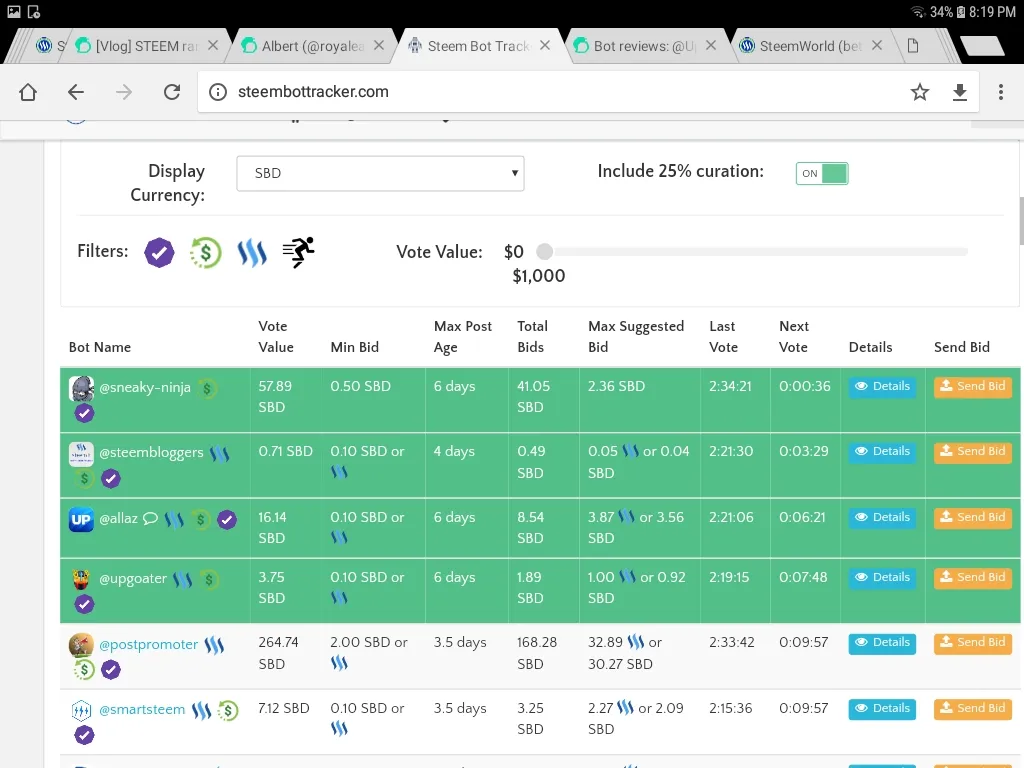Switch to the Albert (@royalea tab
This screenshot has width=1024, height=768.
pos(313,46)
